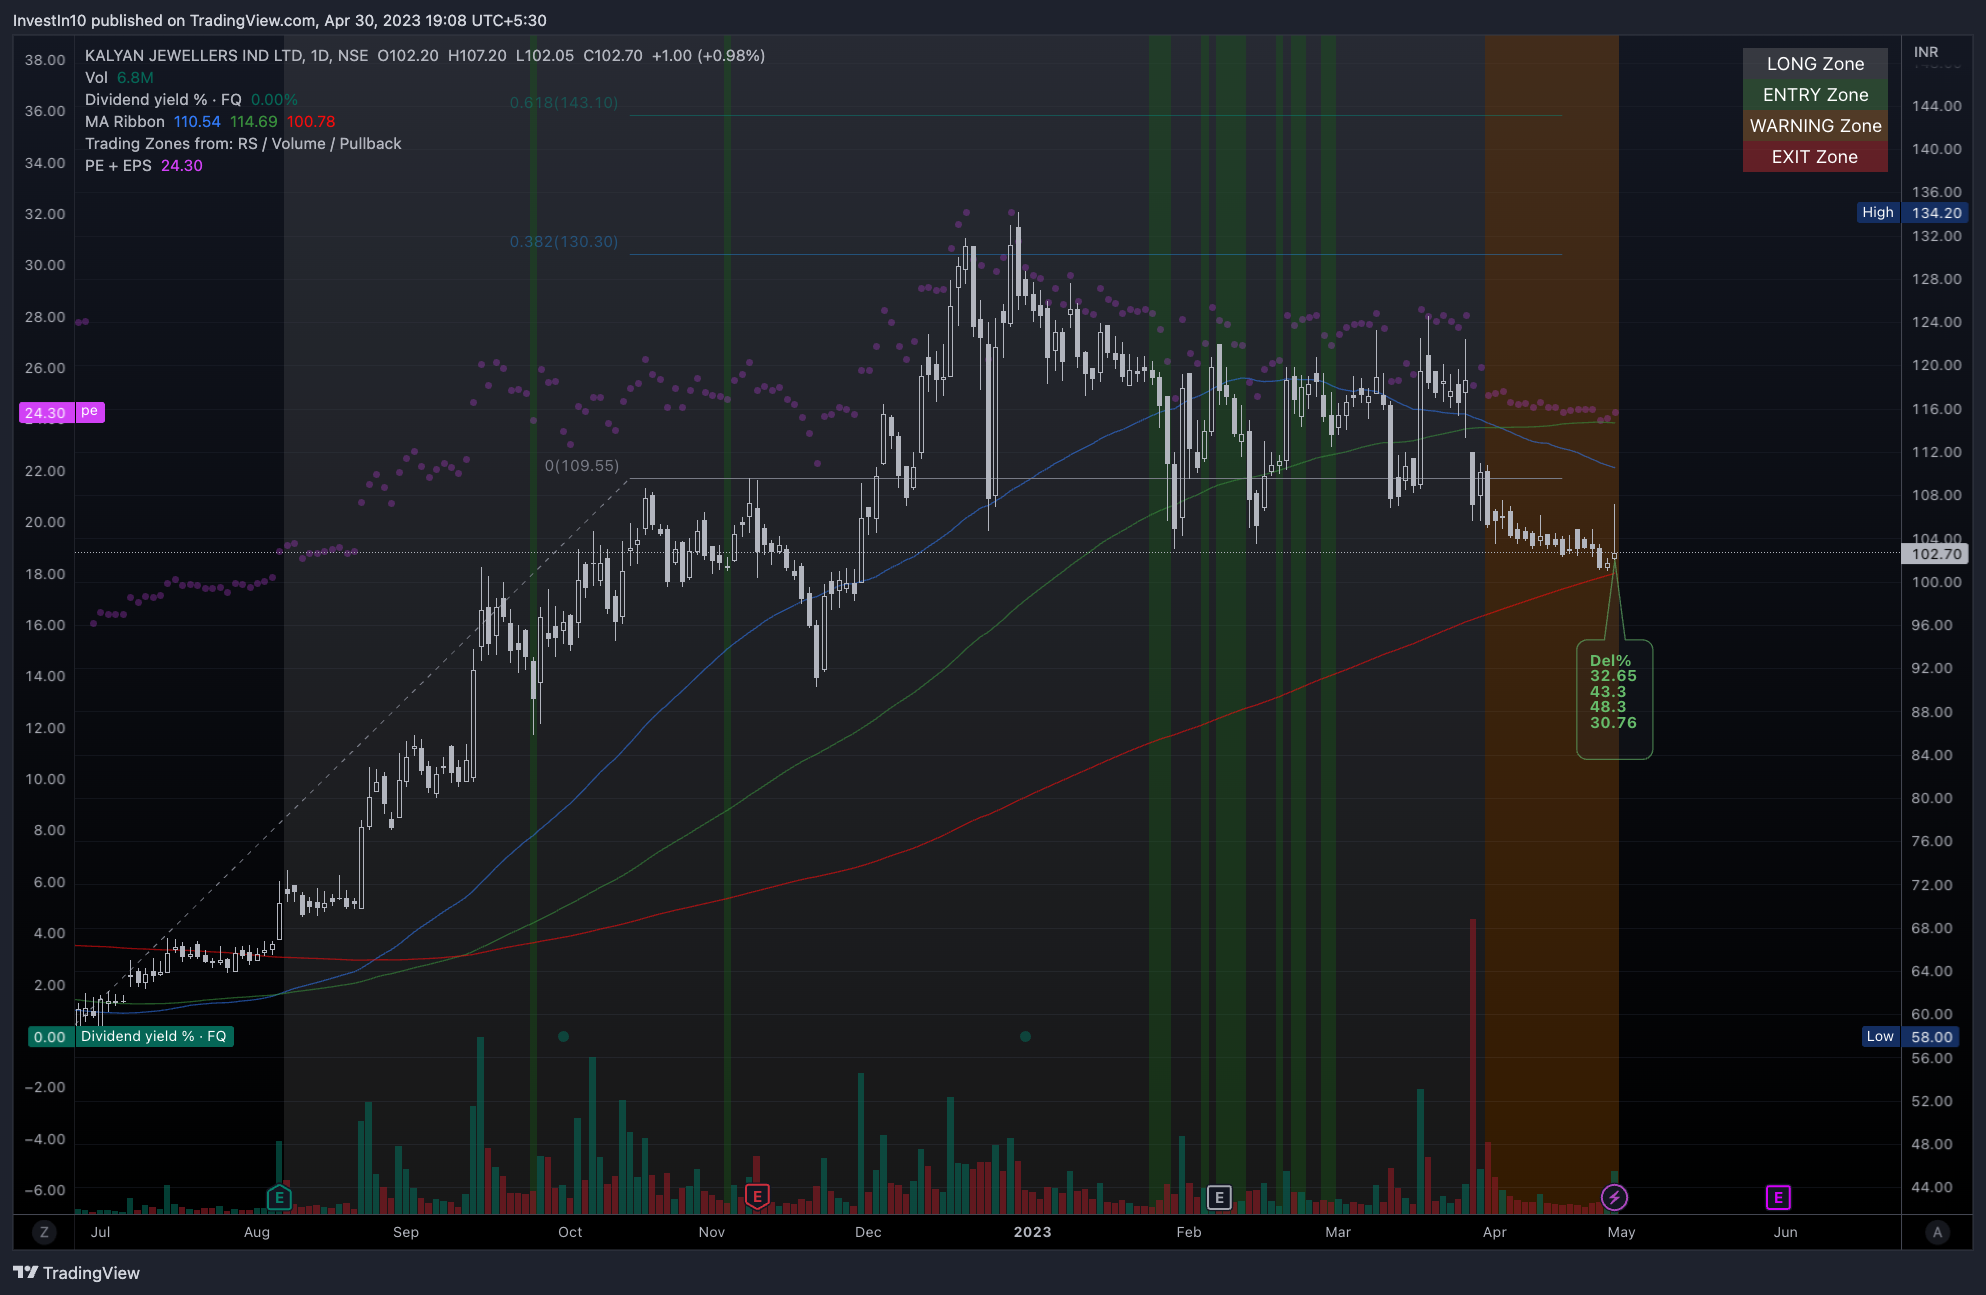Click the white earnings E marker in February
Viewport: 1986px width, 1295px height.
1219,1197
